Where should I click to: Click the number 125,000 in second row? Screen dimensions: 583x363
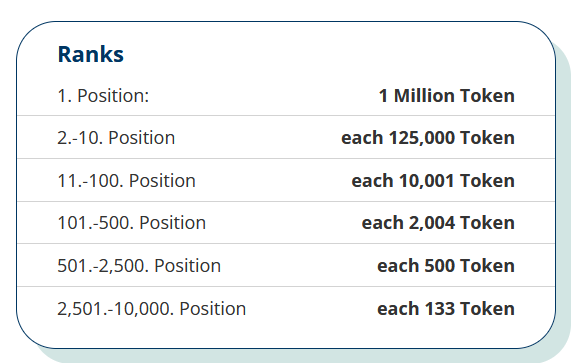click(422, 138)
